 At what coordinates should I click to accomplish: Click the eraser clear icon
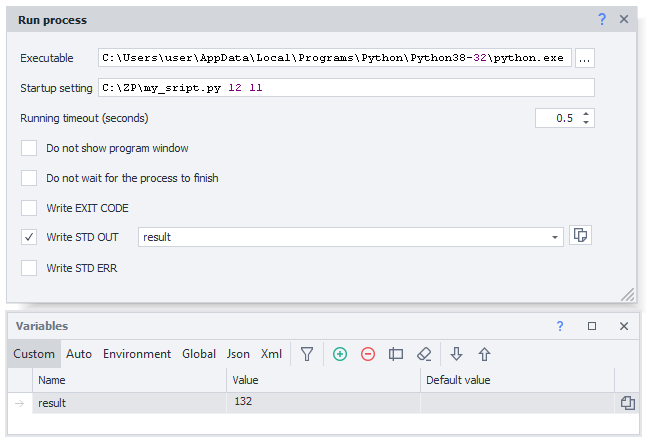point(424,354)
